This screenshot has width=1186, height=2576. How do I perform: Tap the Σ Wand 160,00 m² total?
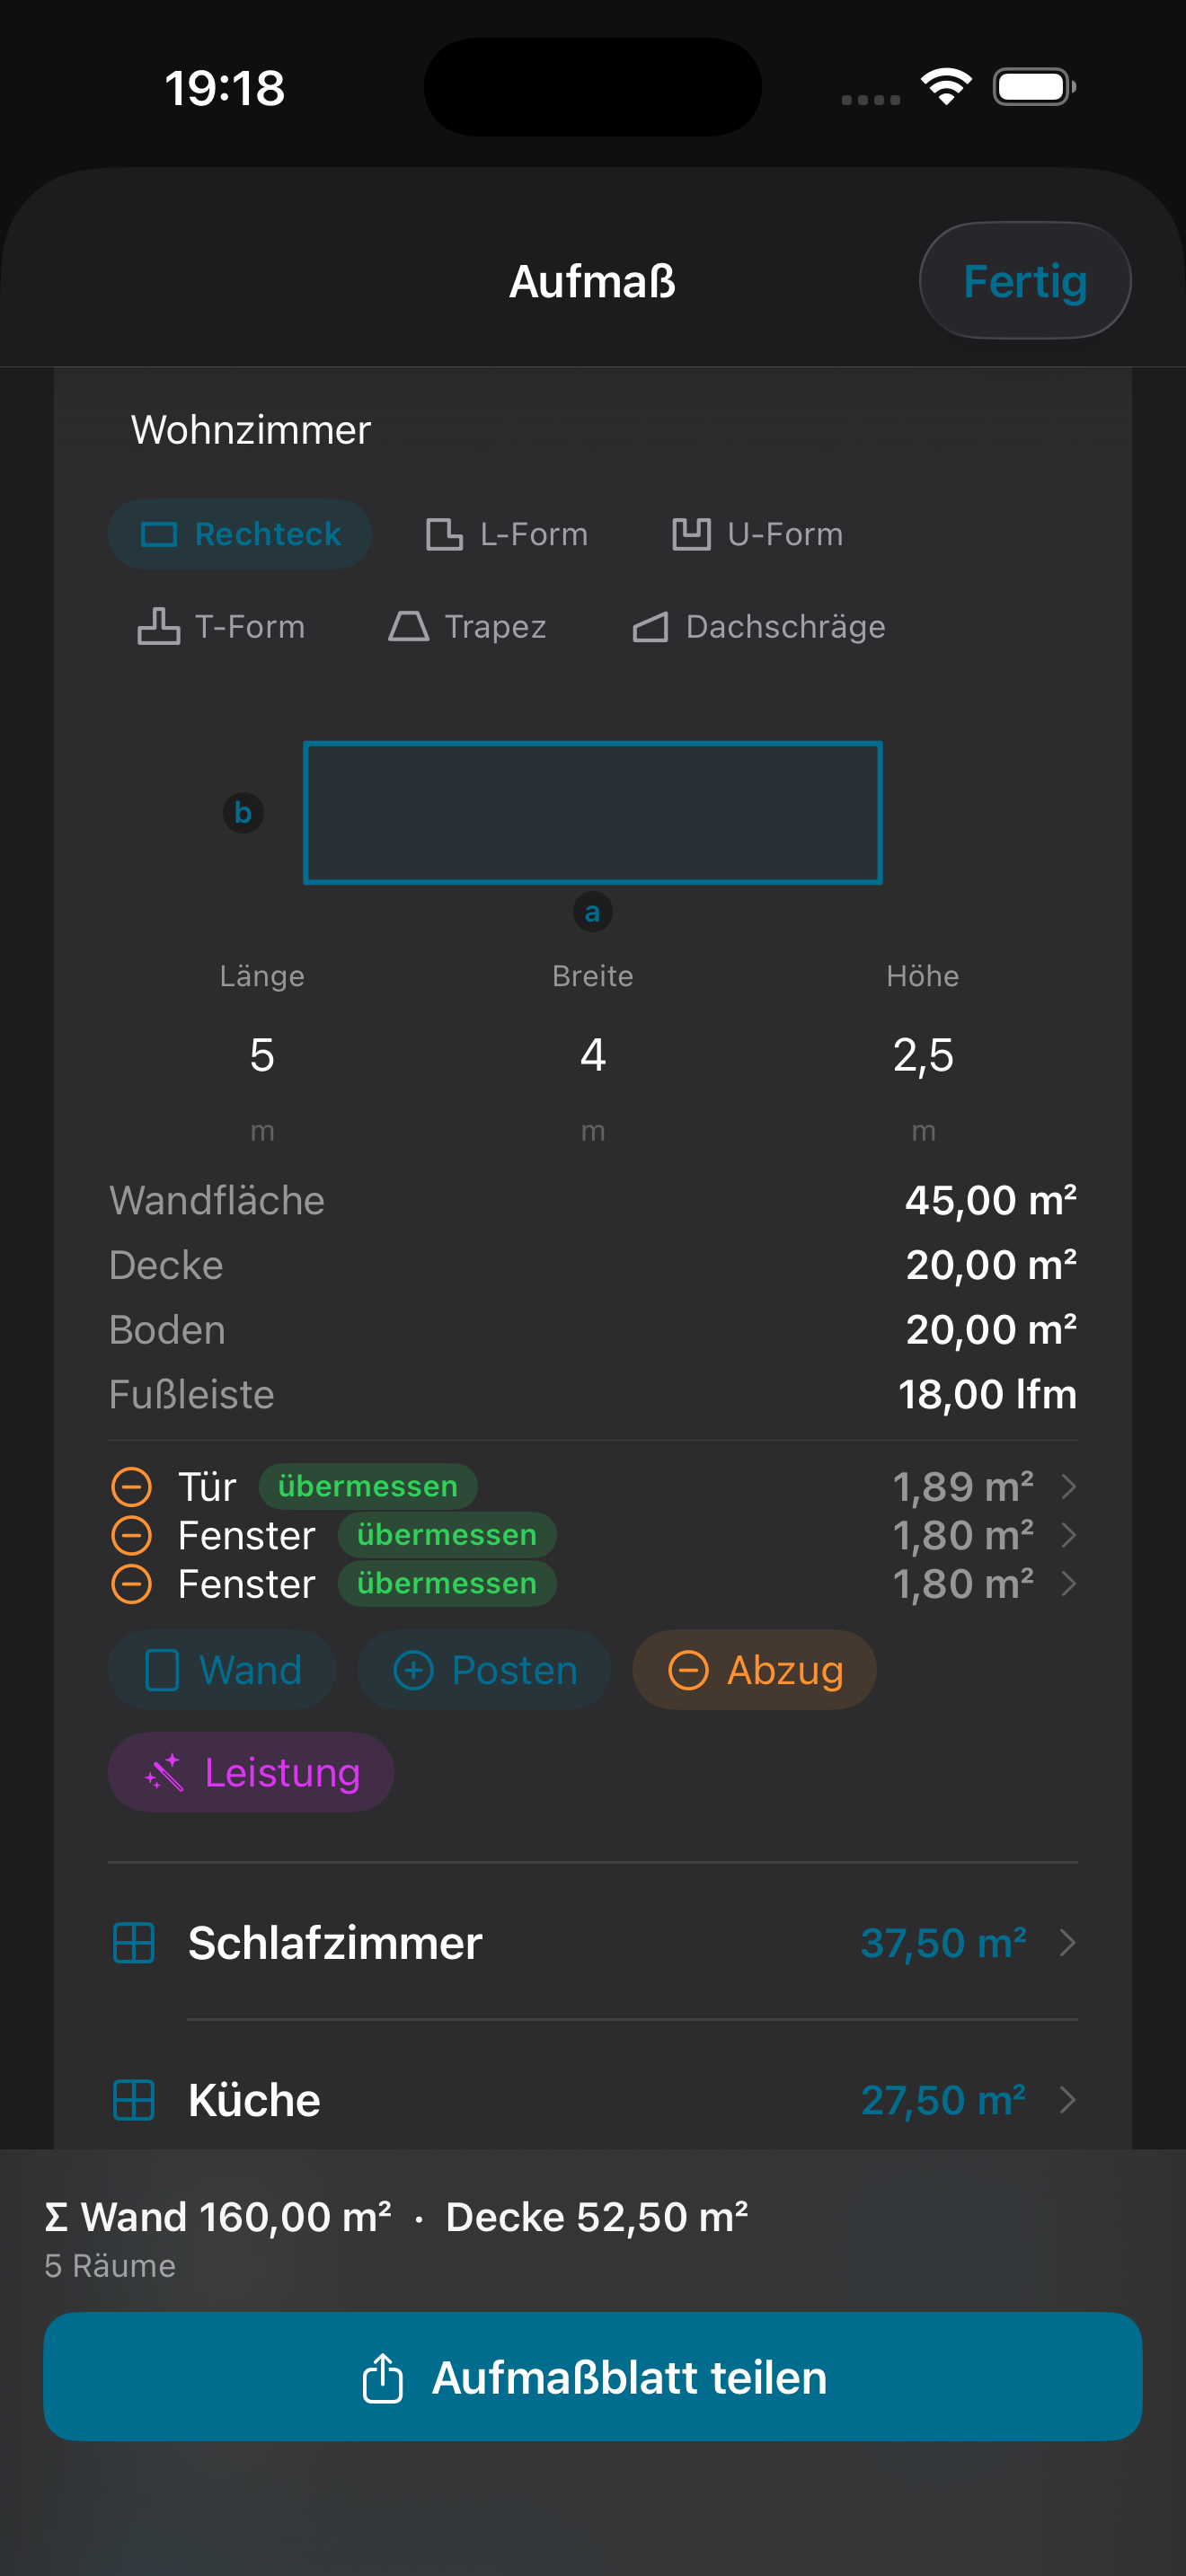click(x=218, y=2217)
